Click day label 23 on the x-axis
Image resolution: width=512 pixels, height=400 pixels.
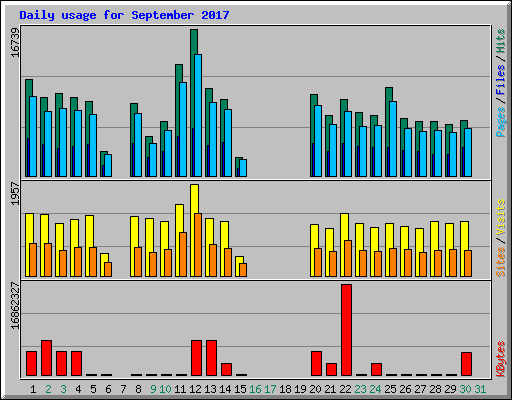point(360,389)
